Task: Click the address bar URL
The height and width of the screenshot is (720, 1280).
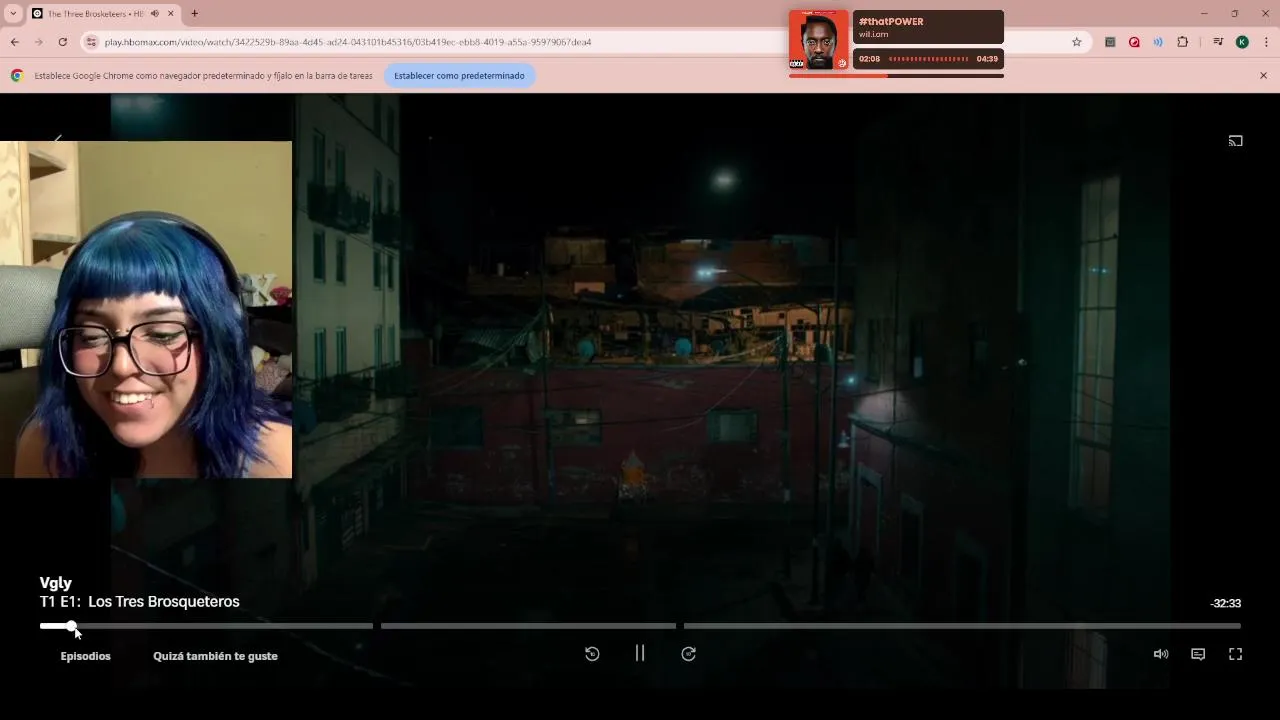Action: (x=348, y=42)
